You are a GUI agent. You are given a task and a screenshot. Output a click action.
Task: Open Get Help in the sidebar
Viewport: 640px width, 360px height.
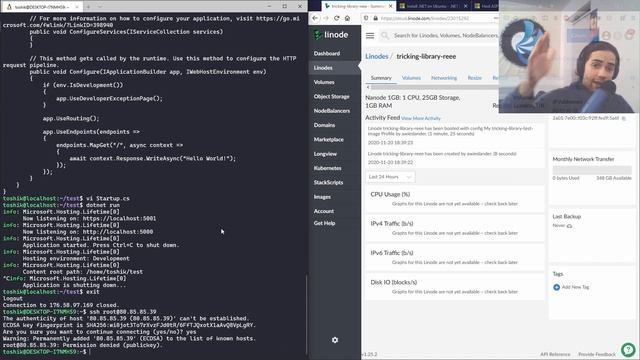coord(324,223)
